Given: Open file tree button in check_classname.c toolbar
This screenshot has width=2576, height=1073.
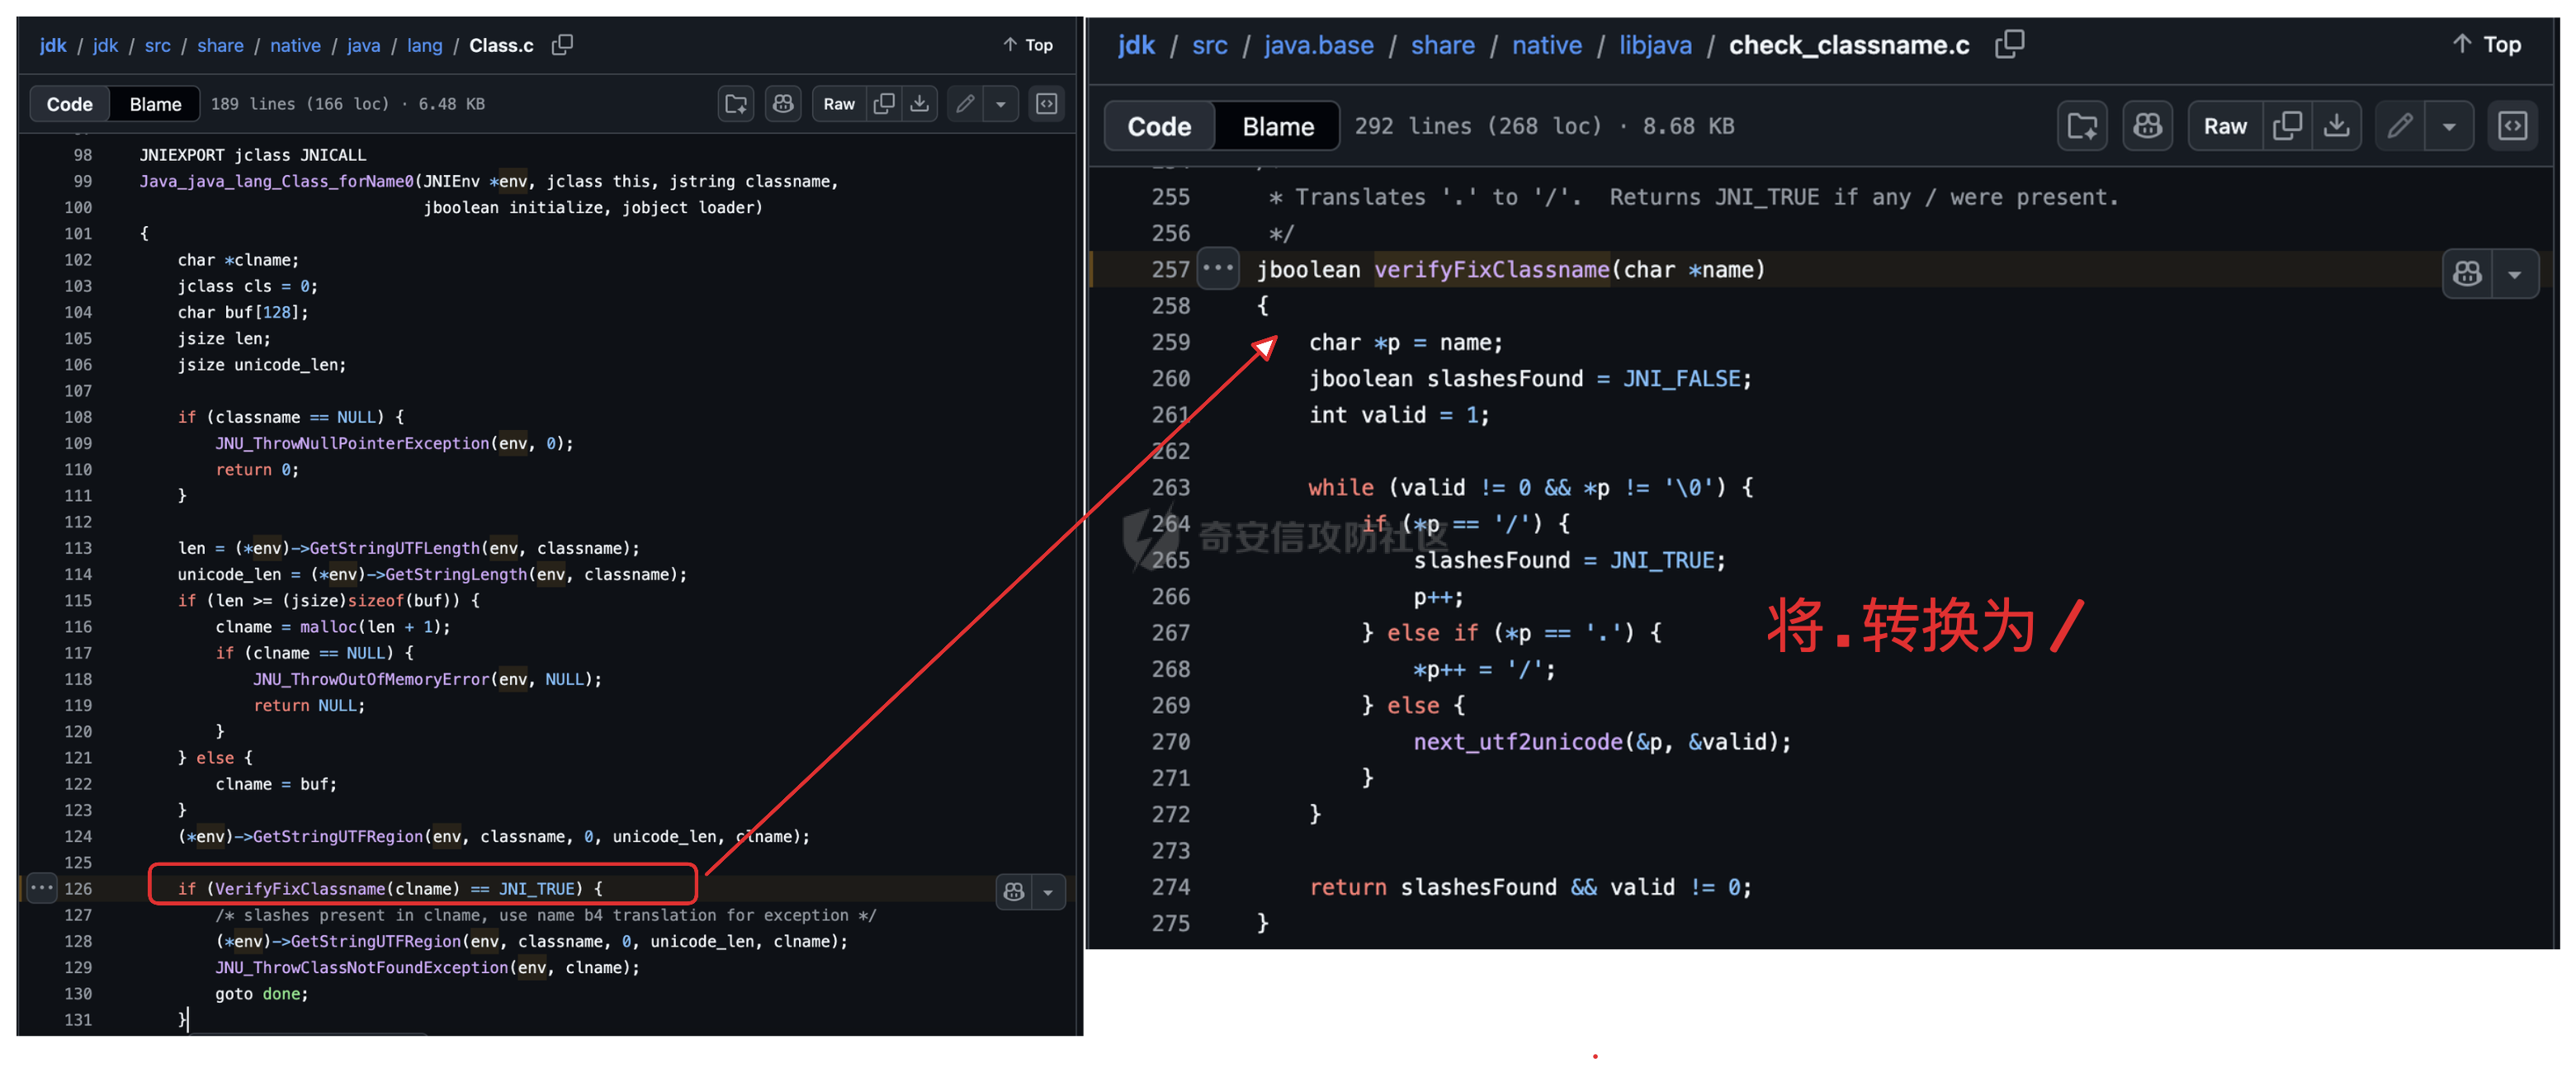Looking at the screenshot, I should pyautogui.click(x=2082, y=126).
